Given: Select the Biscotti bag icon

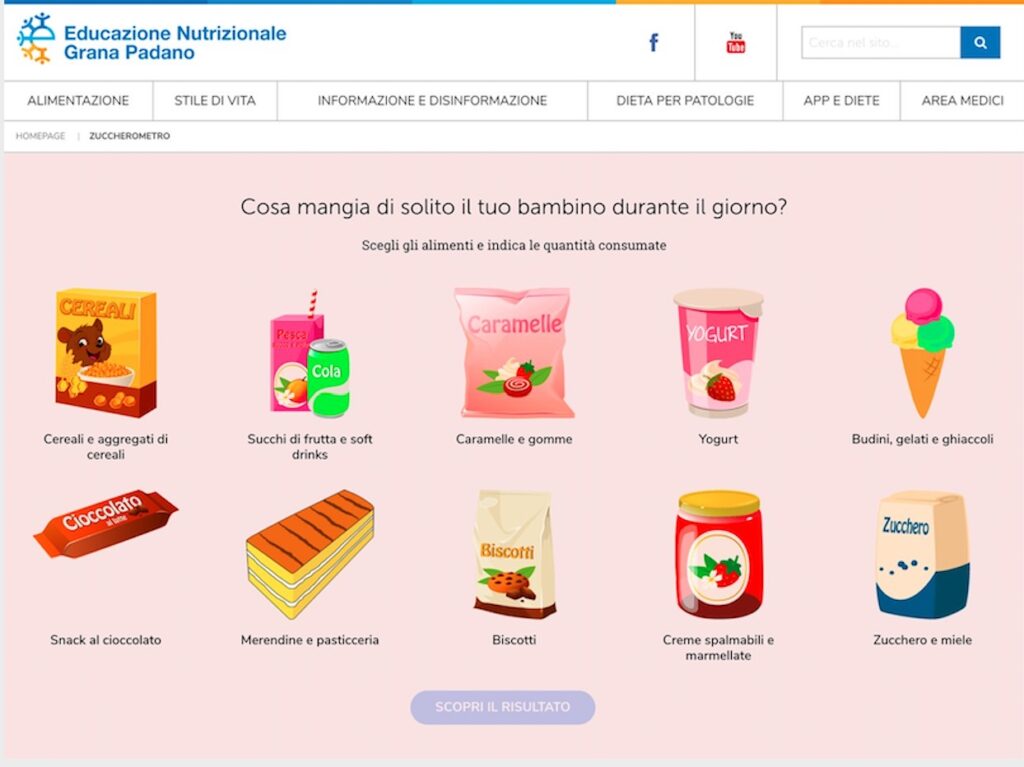Looking at the screenshot, I should [x=515, y=554].
